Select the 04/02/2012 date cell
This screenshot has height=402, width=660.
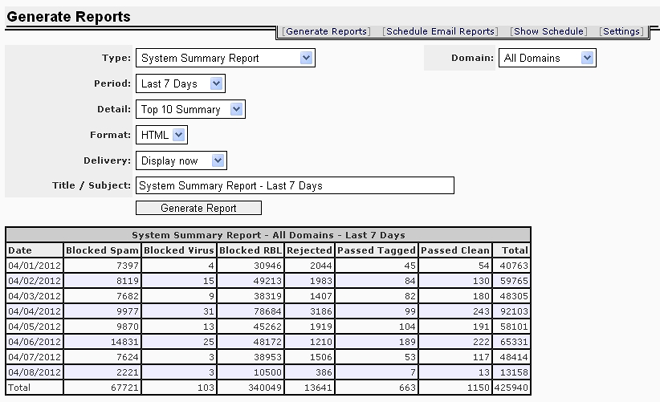click(35, 281)
